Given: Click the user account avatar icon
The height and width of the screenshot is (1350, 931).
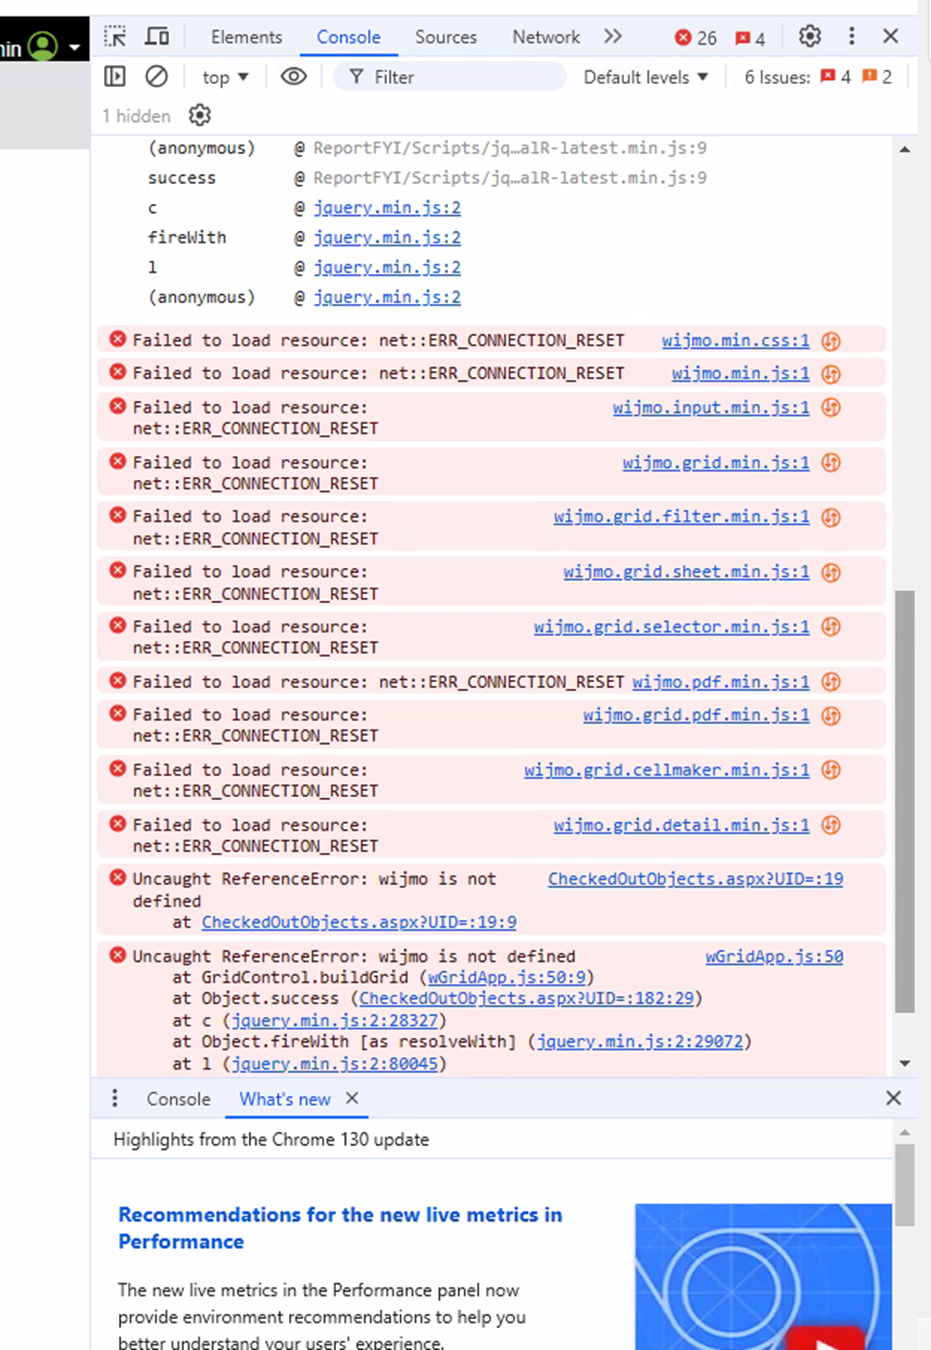Looking at the screenshot, I should pos(43,46).
